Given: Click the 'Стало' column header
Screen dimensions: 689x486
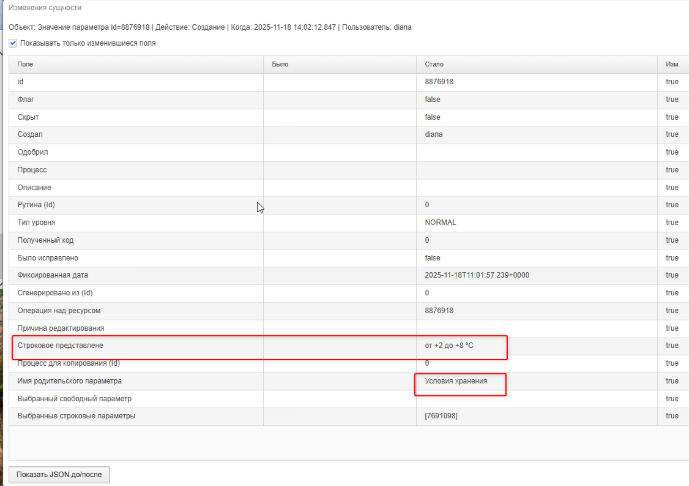Looking at the screenshot, I should [537, 64].
